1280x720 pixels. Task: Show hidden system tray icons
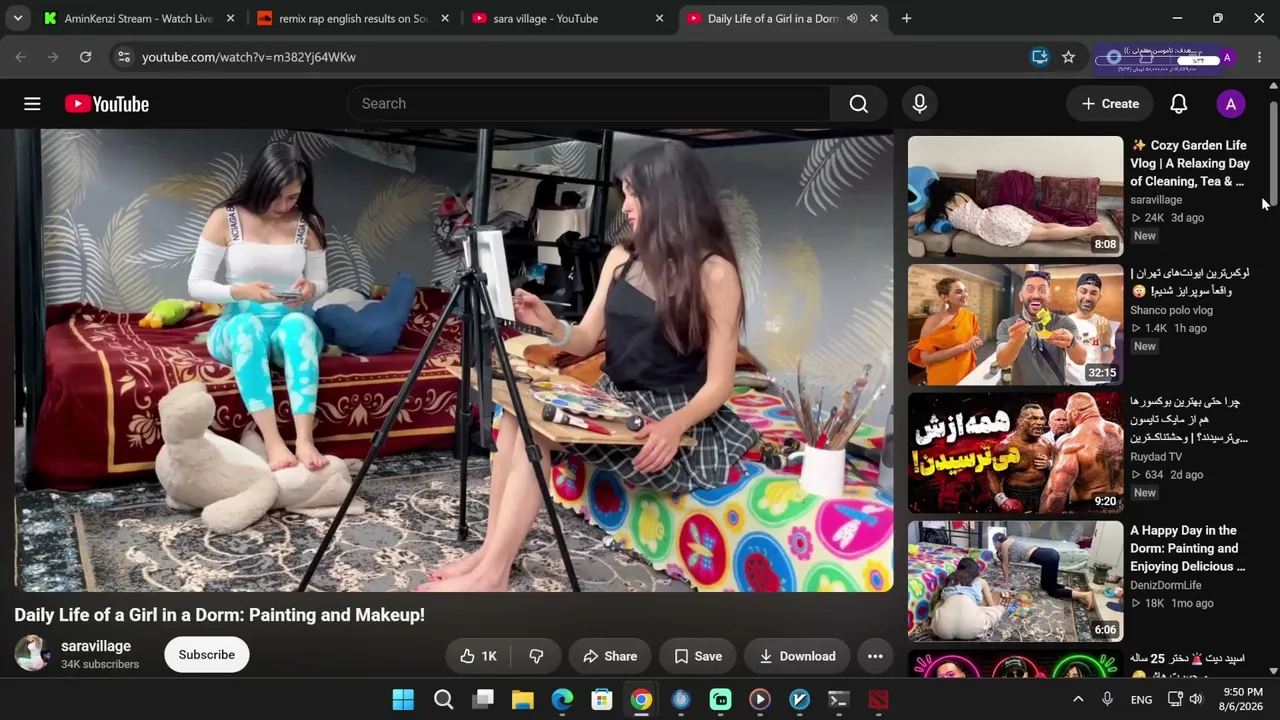pyautogui.click(x=1078, y=700)
